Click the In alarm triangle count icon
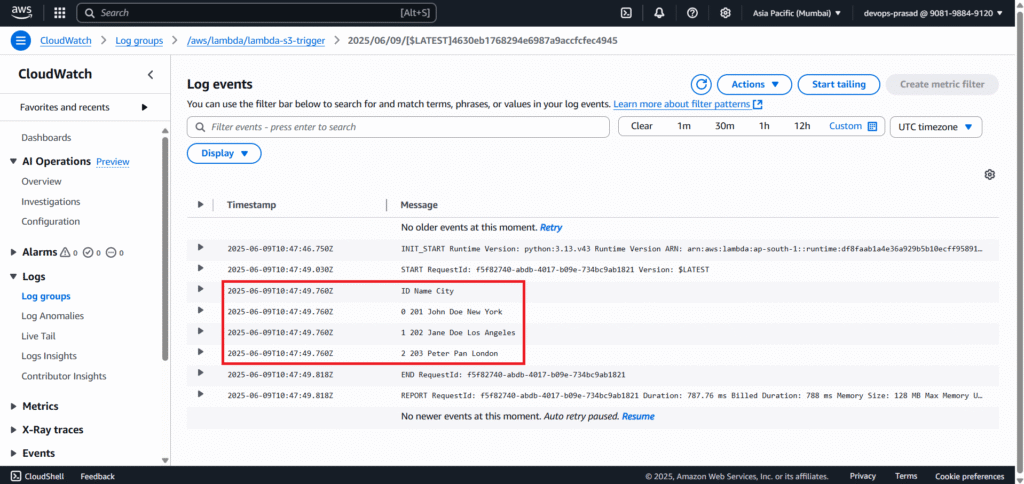The image size is (1024, 484). click(x=65, y=252)
